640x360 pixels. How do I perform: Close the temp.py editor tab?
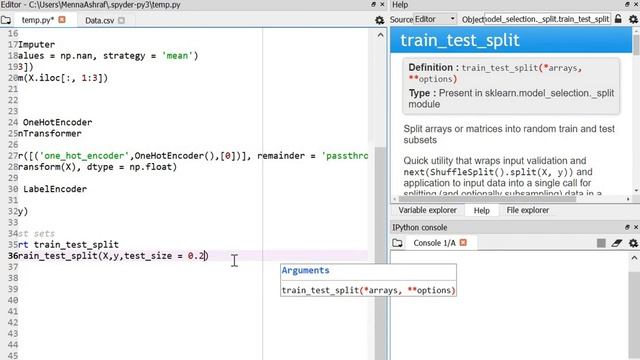point(62,20)
